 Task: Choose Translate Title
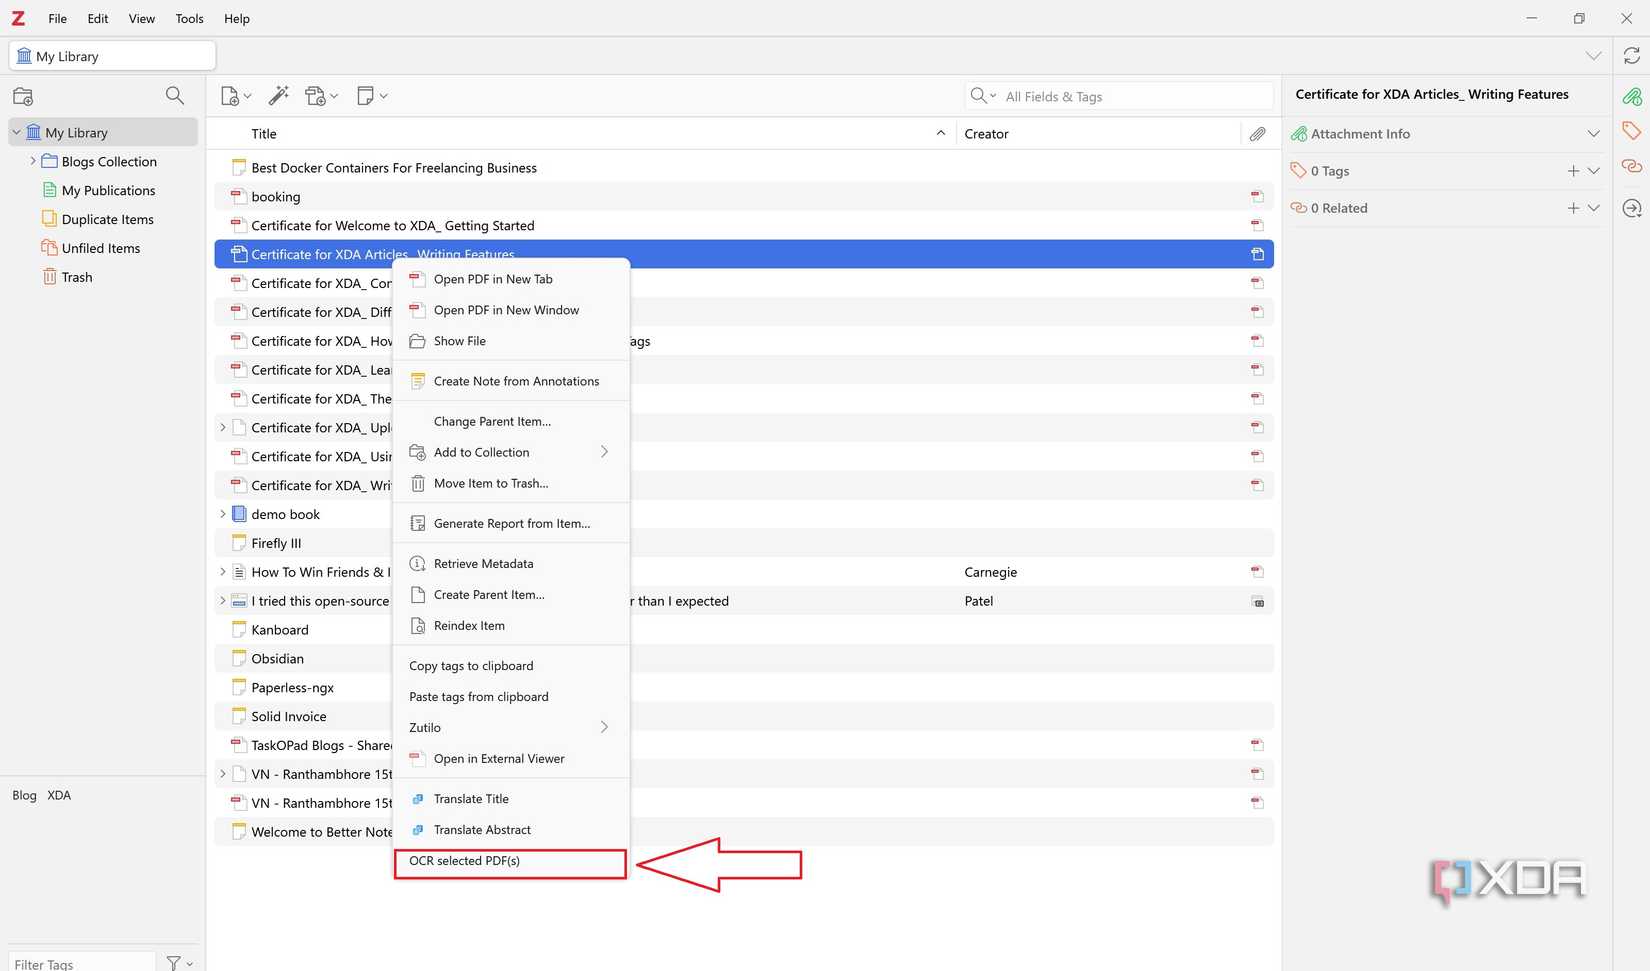511,799
